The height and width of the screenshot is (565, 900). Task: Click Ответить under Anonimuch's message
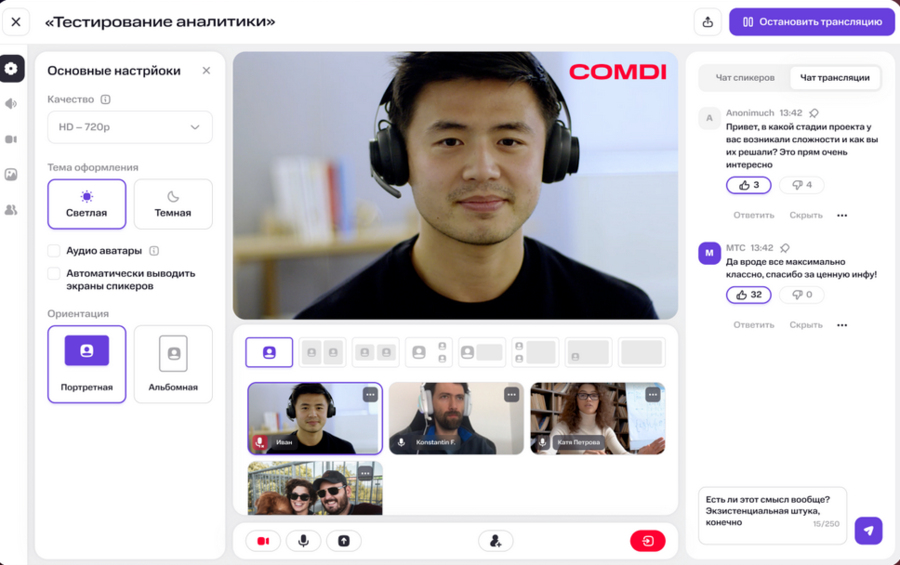coord(753,215)
